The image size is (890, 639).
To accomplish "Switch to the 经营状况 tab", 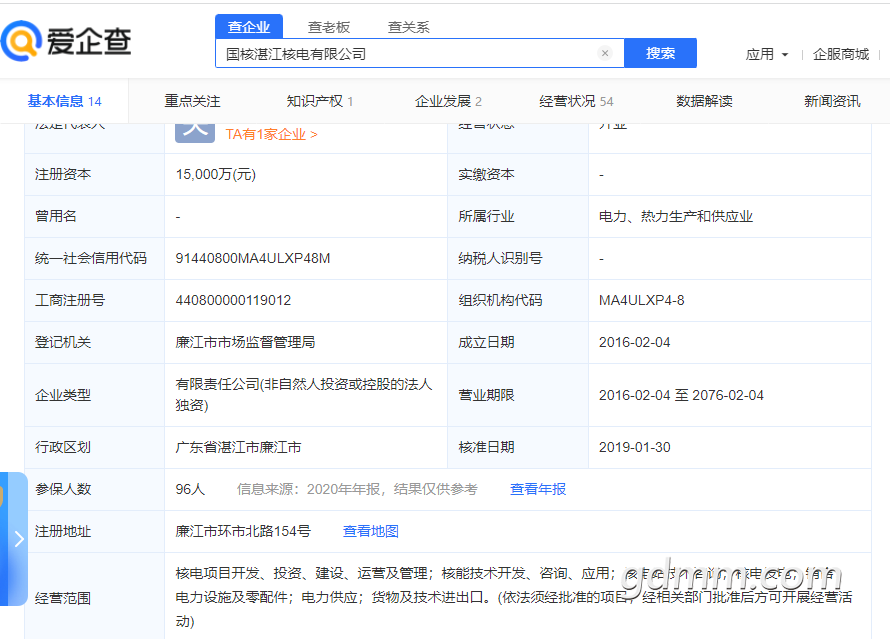I will pos(576,102).
